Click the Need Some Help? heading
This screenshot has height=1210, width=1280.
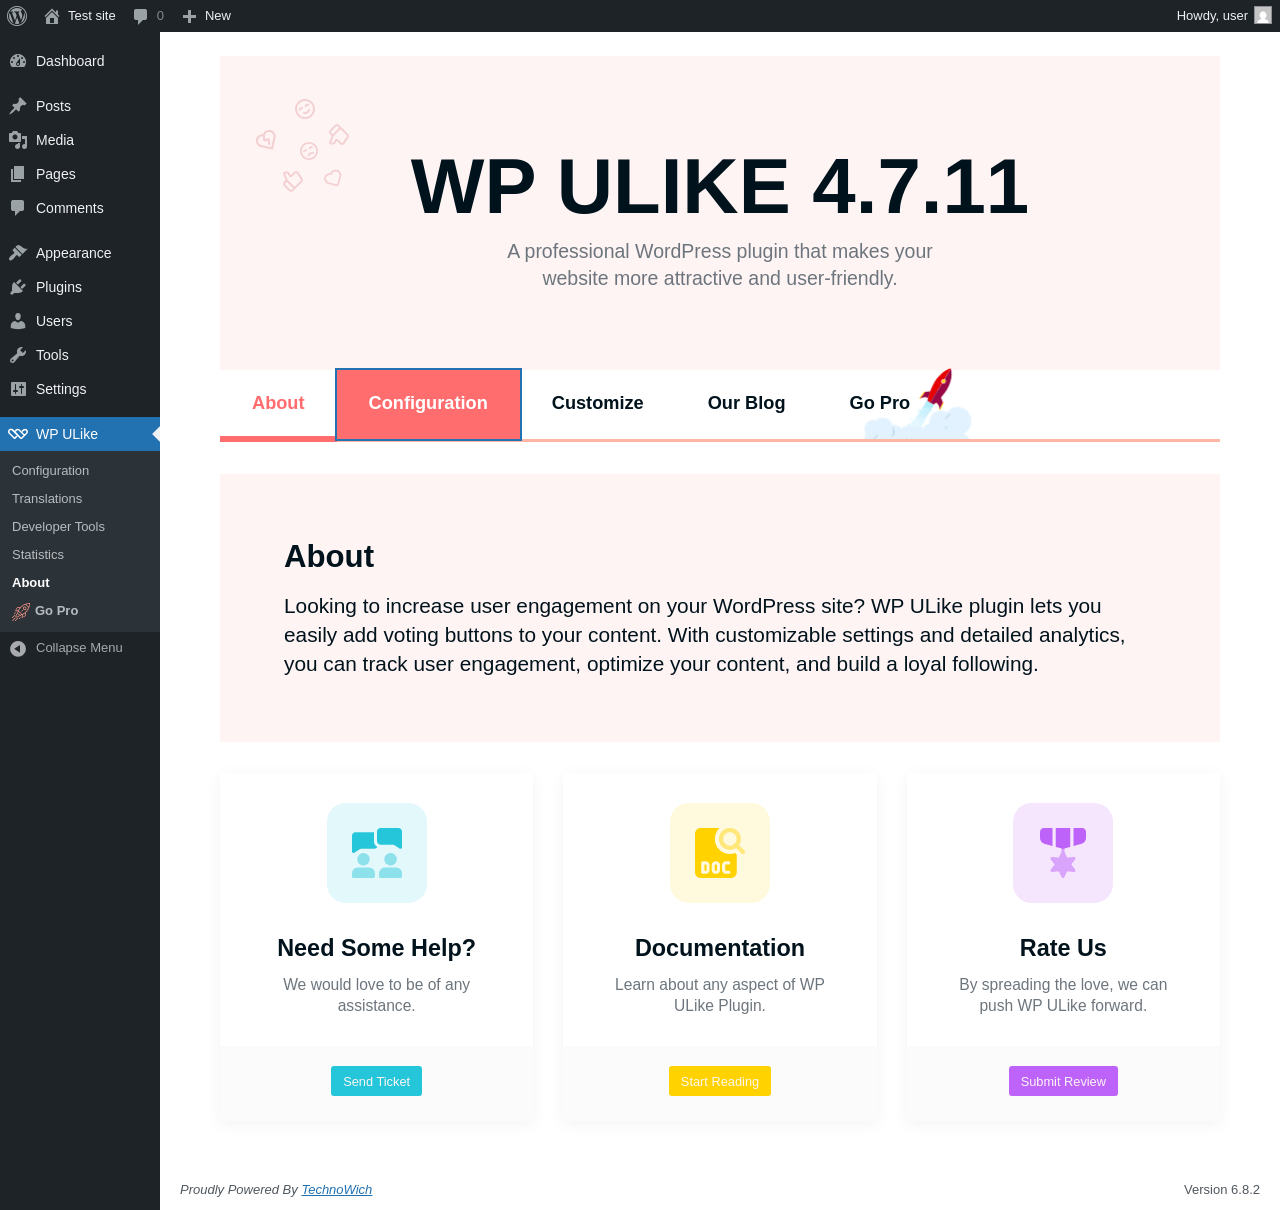click(x=376, y=948)
